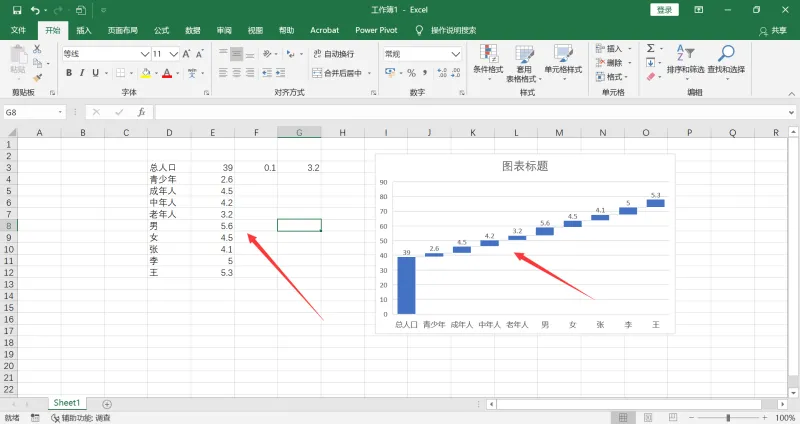
Task: Click the Undo arrow icon
Action: 35,10
